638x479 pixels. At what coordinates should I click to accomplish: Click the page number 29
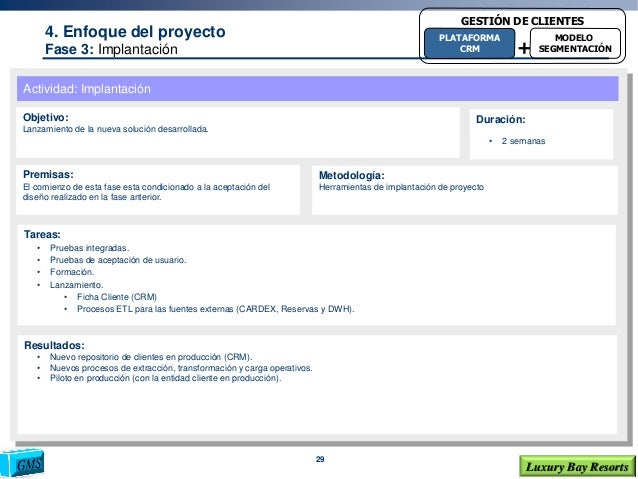click(320, 459)
